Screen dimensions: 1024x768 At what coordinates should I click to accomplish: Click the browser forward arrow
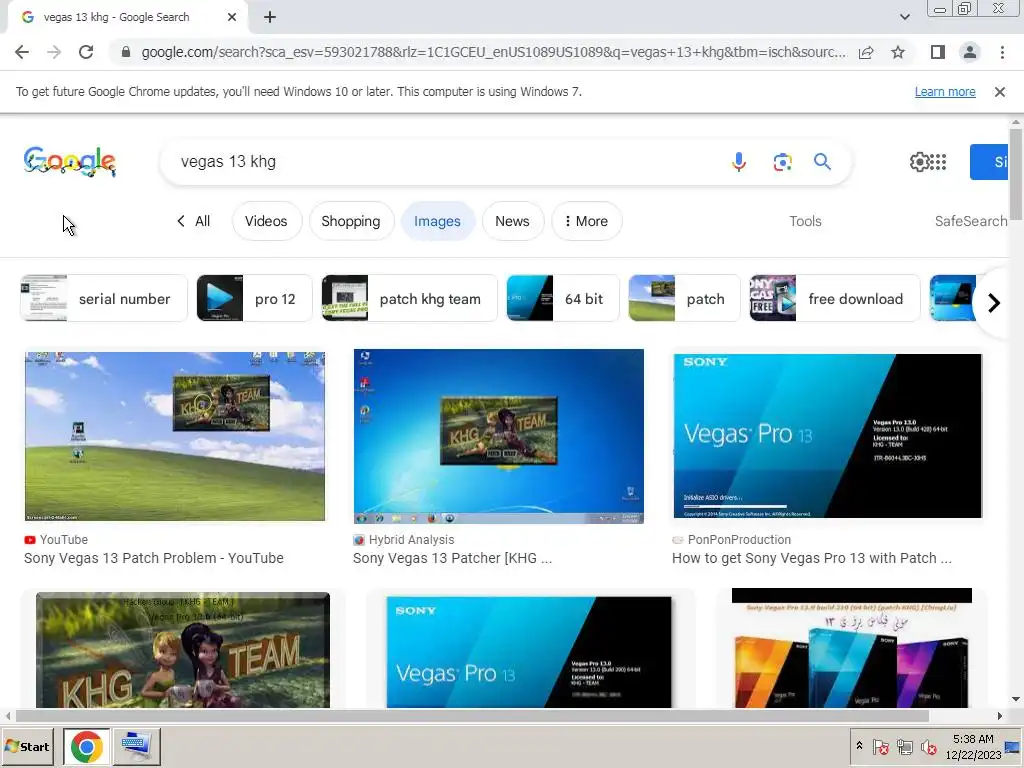pos(54,52)
